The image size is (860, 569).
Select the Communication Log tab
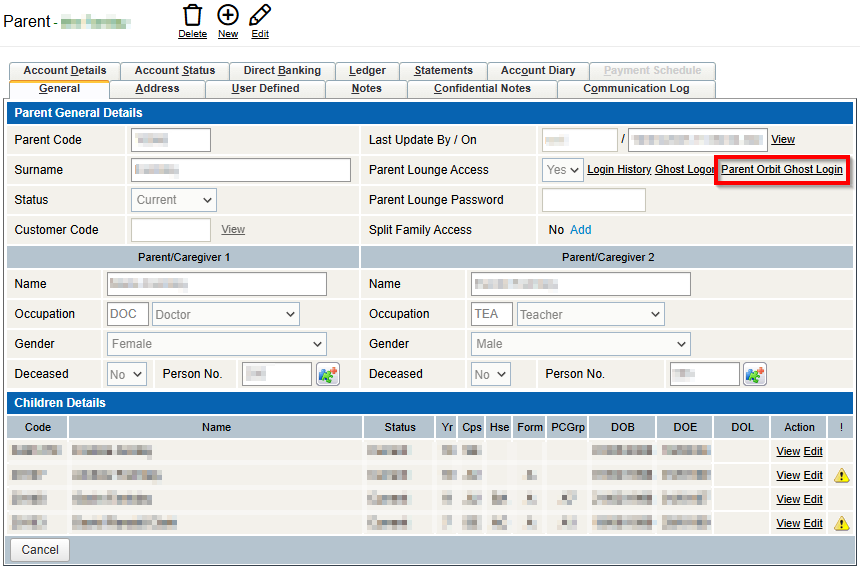636,89
